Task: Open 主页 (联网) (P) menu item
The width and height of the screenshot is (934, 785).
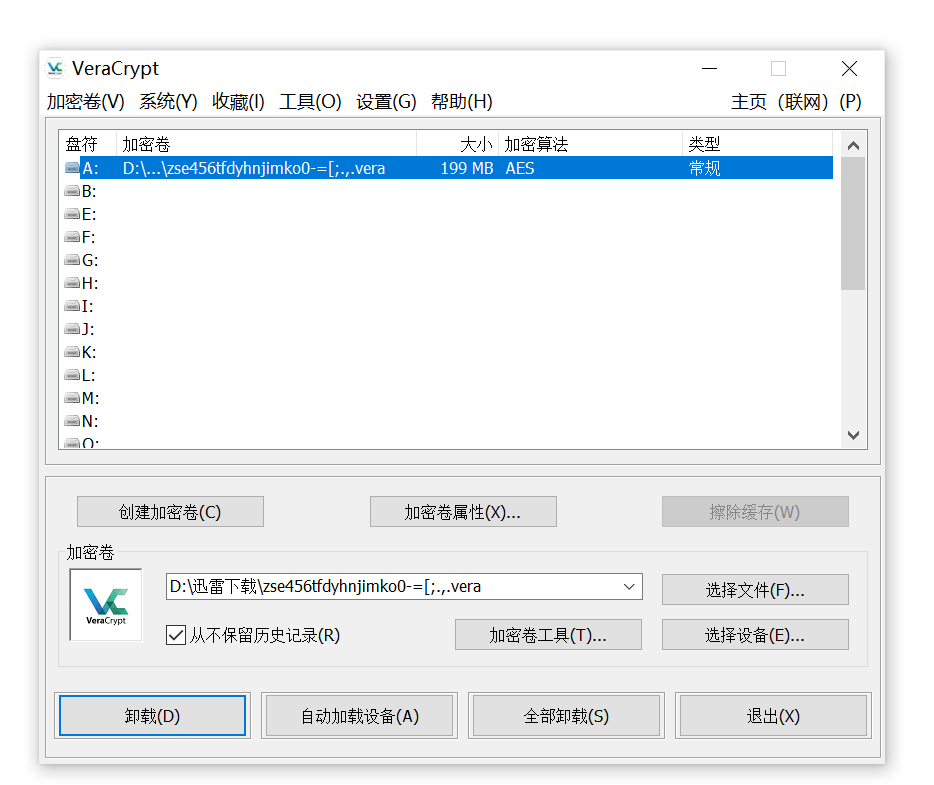Action: point(796,102)
